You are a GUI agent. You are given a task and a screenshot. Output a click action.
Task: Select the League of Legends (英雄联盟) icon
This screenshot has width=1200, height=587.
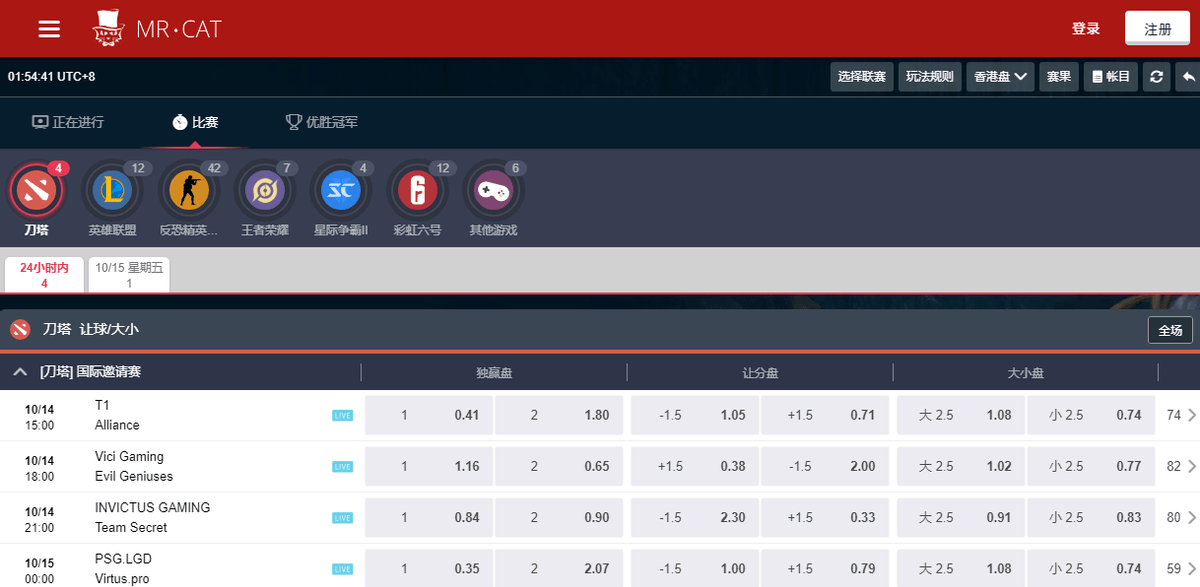(112, 190)
